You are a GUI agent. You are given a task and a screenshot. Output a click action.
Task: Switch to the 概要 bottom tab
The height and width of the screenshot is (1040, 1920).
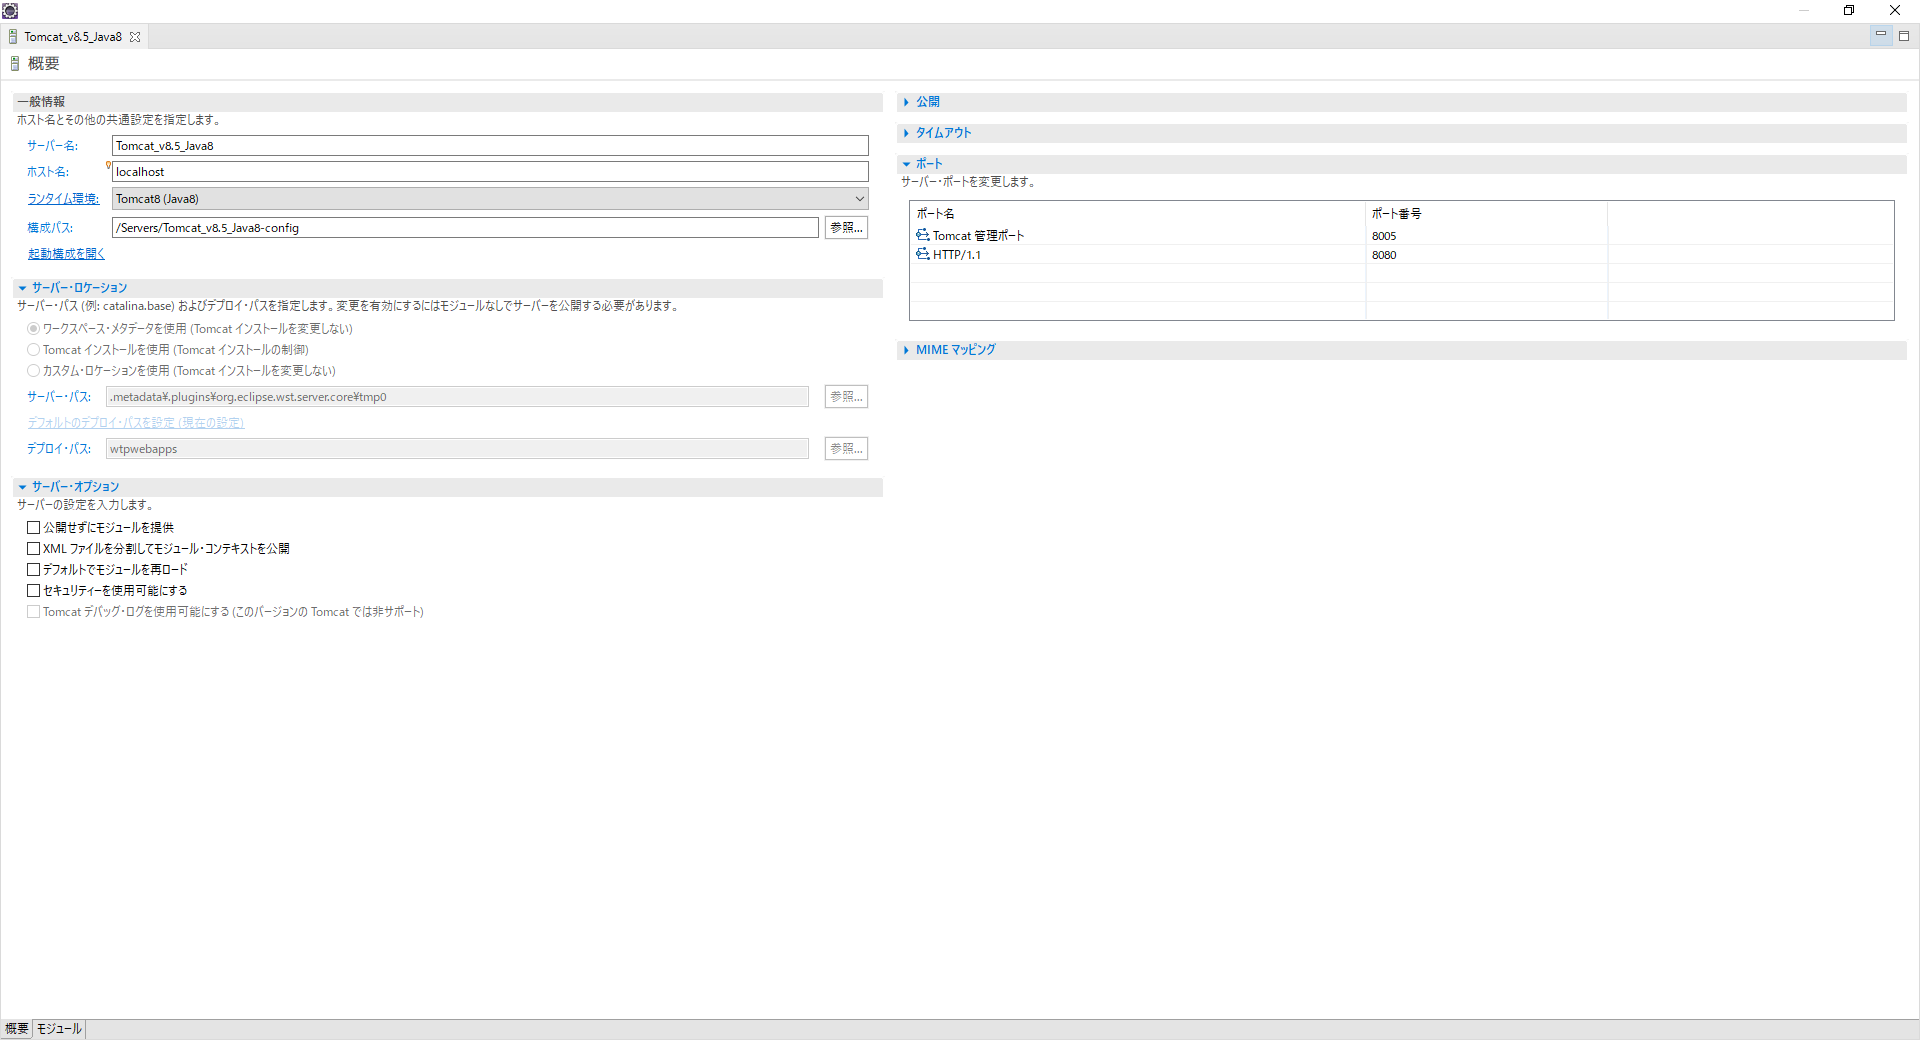(x=17, y=1029)
